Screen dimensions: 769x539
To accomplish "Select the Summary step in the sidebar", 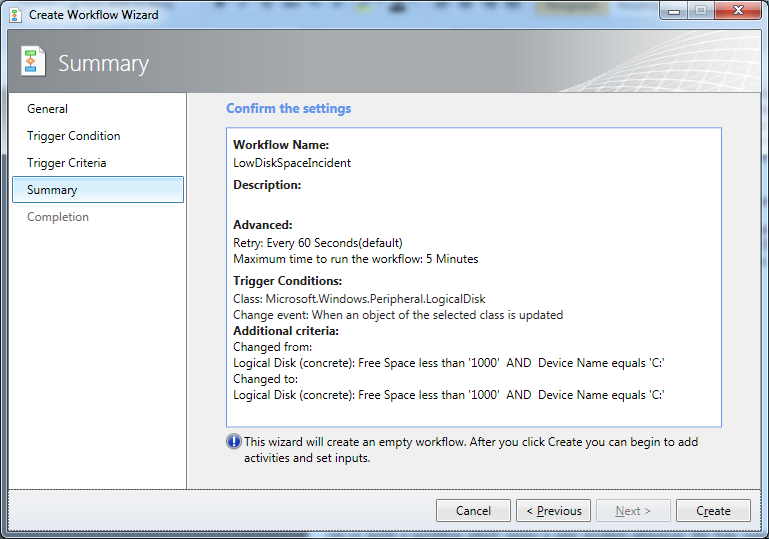I will tap(52, 190).
